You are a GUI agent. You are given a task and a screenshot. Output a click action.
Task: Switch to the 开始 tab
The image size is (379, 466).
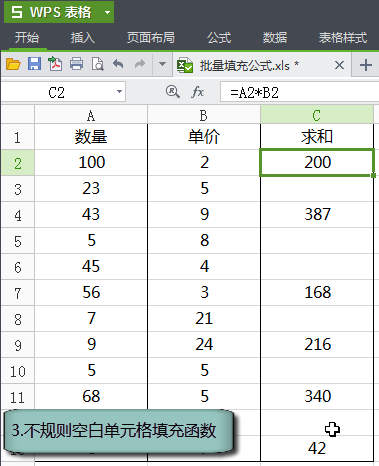tap(27, 38)
